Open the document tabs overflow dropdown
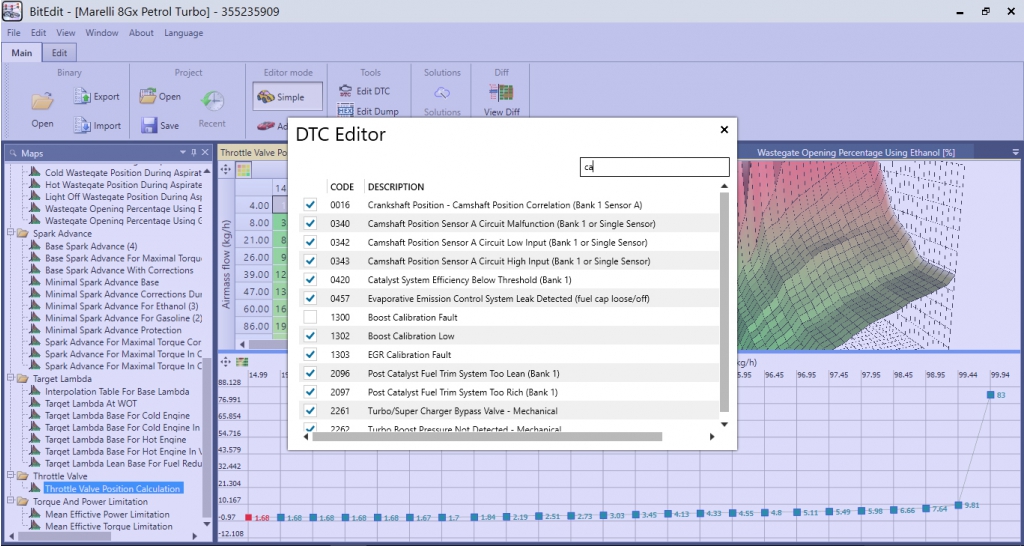Screen dimensions: 1024x546 coord(1015,152)
